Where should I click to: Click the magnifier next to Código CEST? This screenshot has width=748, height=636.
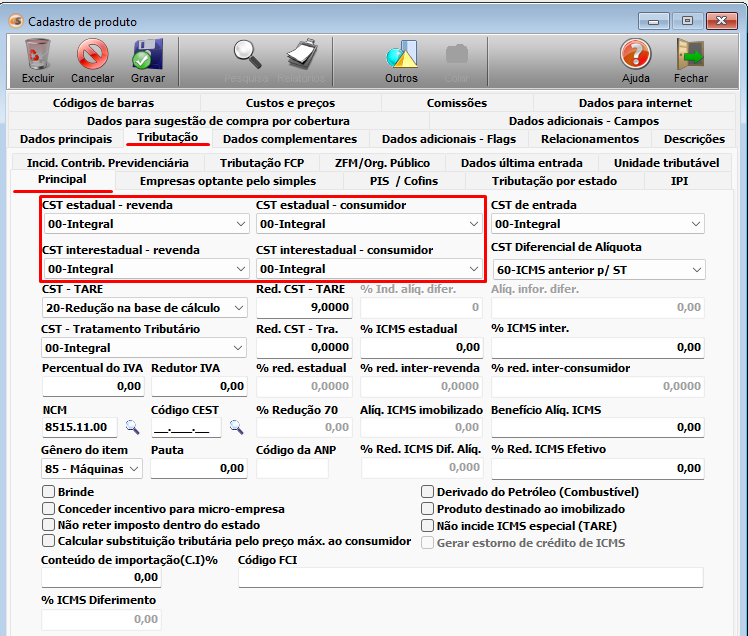(236, 428)
